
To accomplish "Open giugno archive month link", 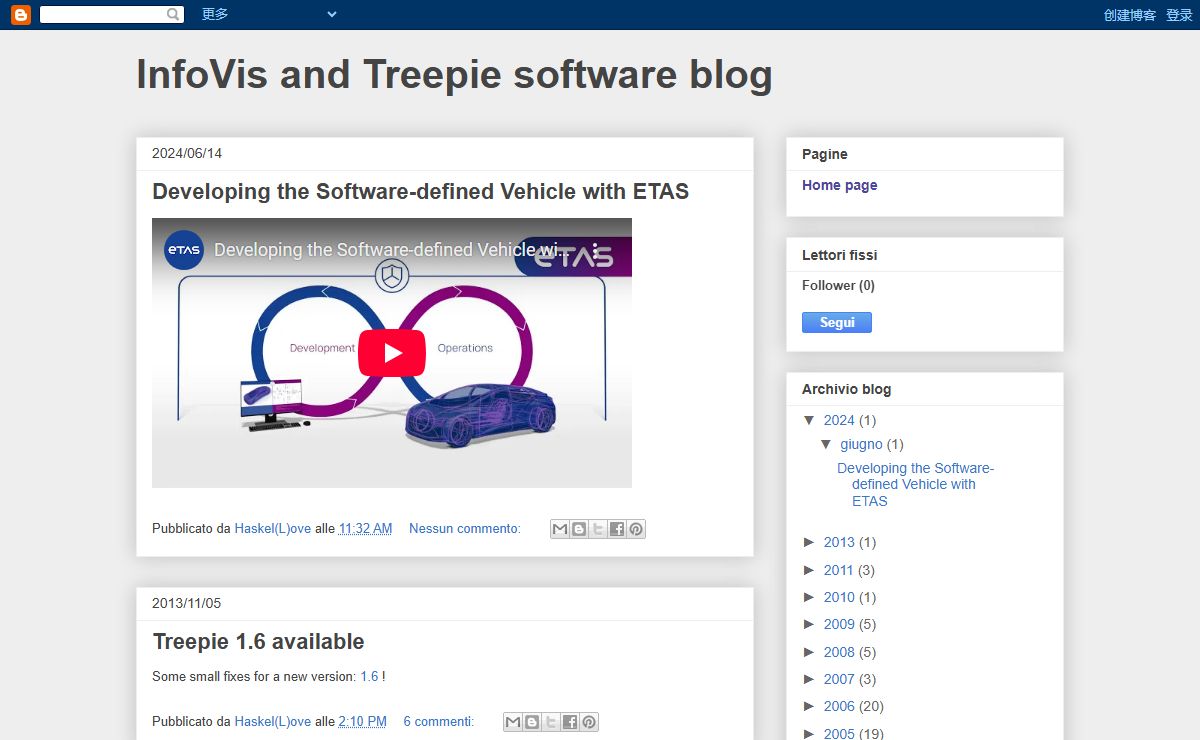I will [x=861, y=444].
